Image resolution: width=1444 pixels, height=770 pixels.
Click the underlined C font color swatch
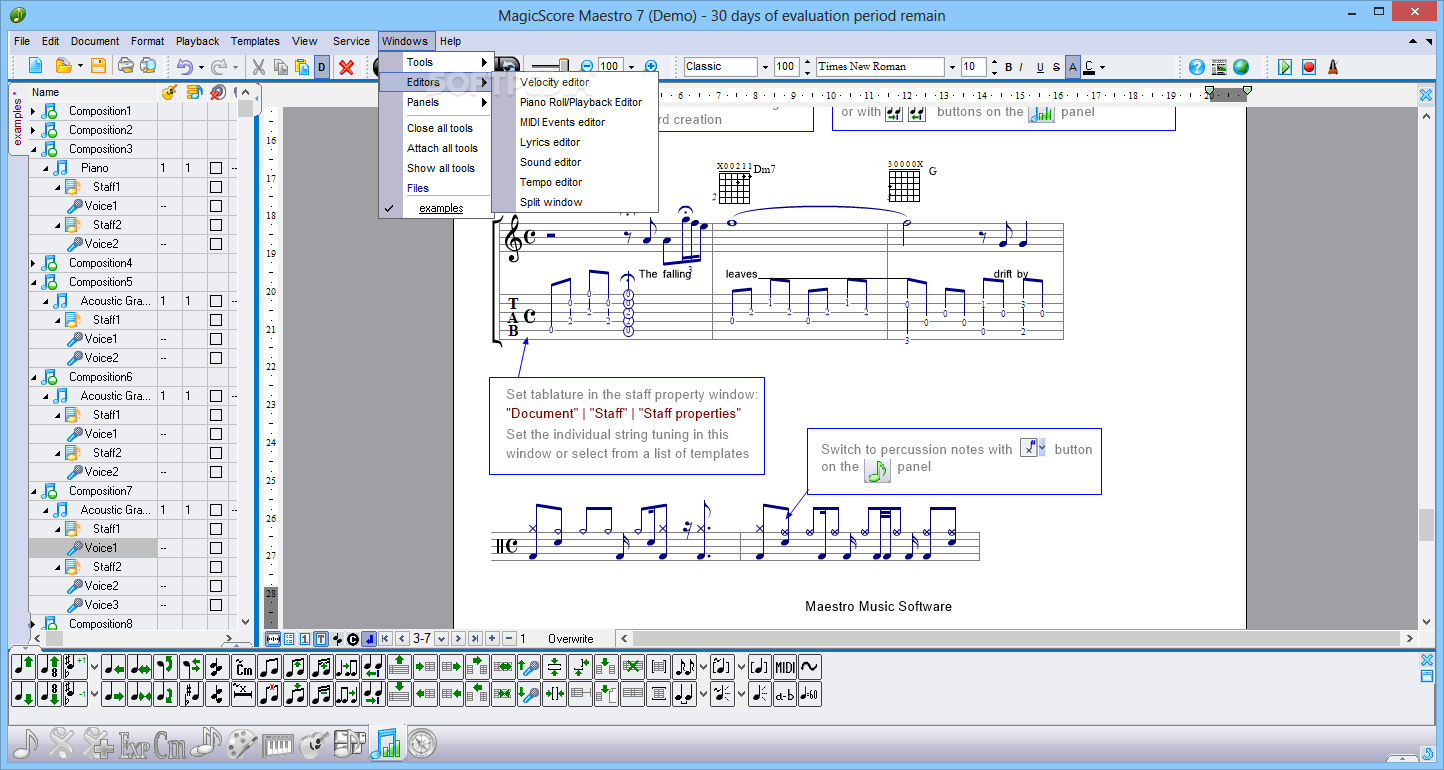click(x=1089, y=67)
